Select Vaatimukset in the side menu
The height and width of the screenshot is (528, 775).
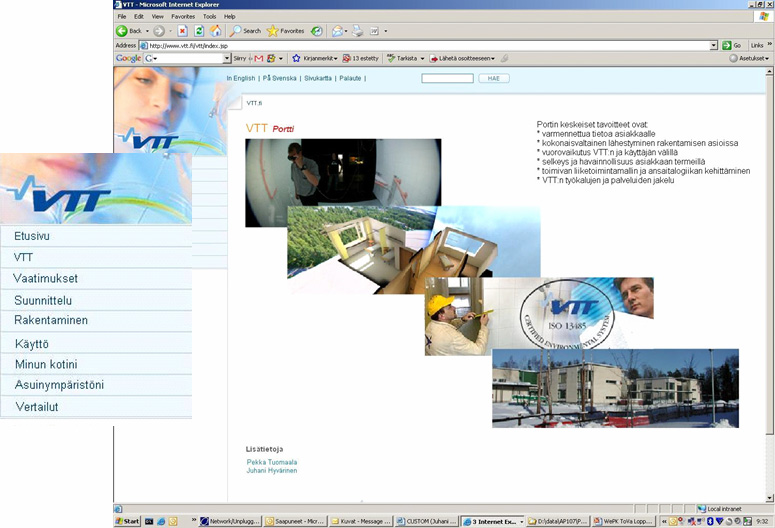pos(96,279)
